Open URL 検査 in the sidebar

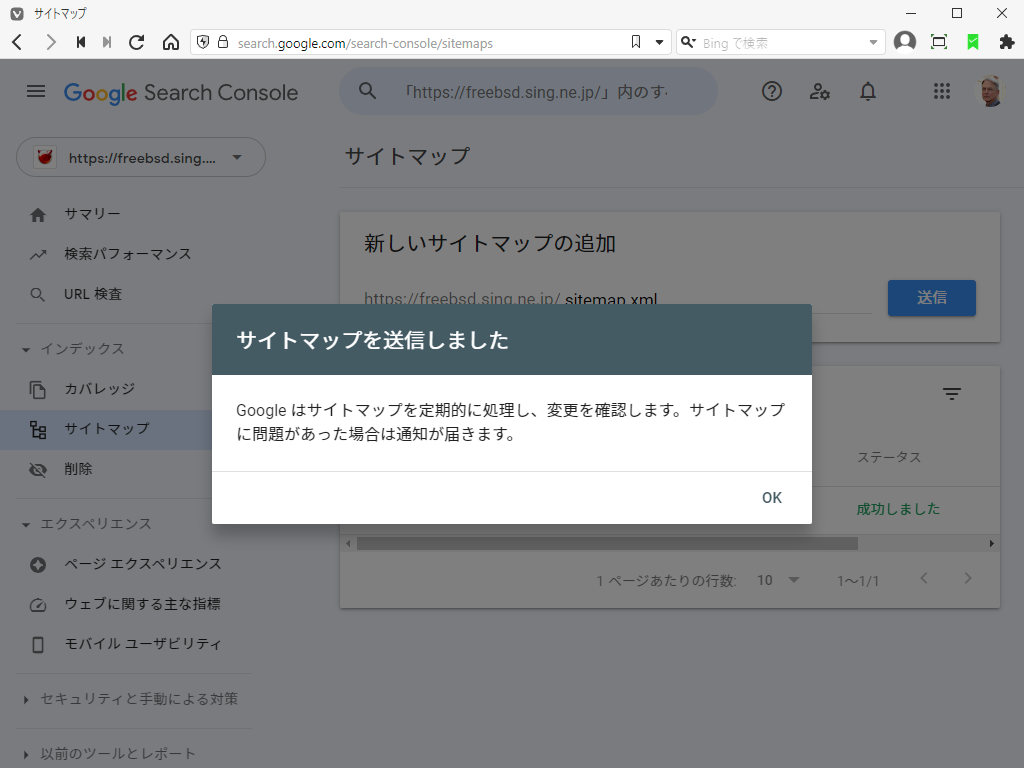pyautogui.click(x=93, y=295)
